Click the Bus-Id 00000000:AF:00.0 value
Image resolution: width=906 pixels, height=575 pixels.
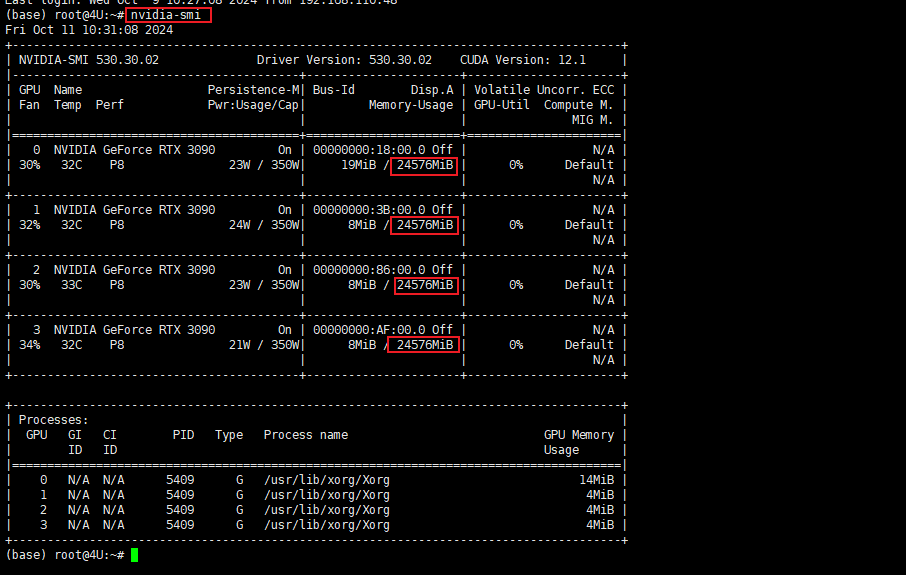pyautogui.click(x=369, y=330)
